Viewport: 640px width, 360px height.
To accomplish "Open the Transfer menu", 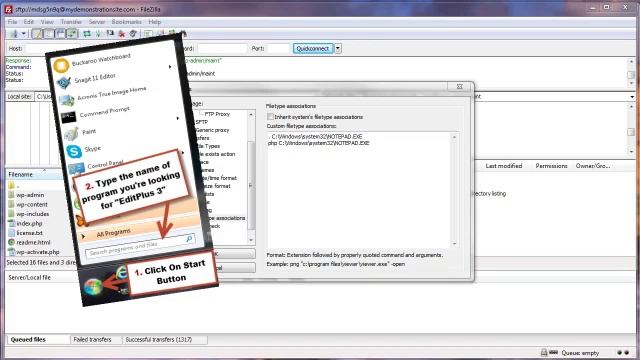I will tap(71, 22).
